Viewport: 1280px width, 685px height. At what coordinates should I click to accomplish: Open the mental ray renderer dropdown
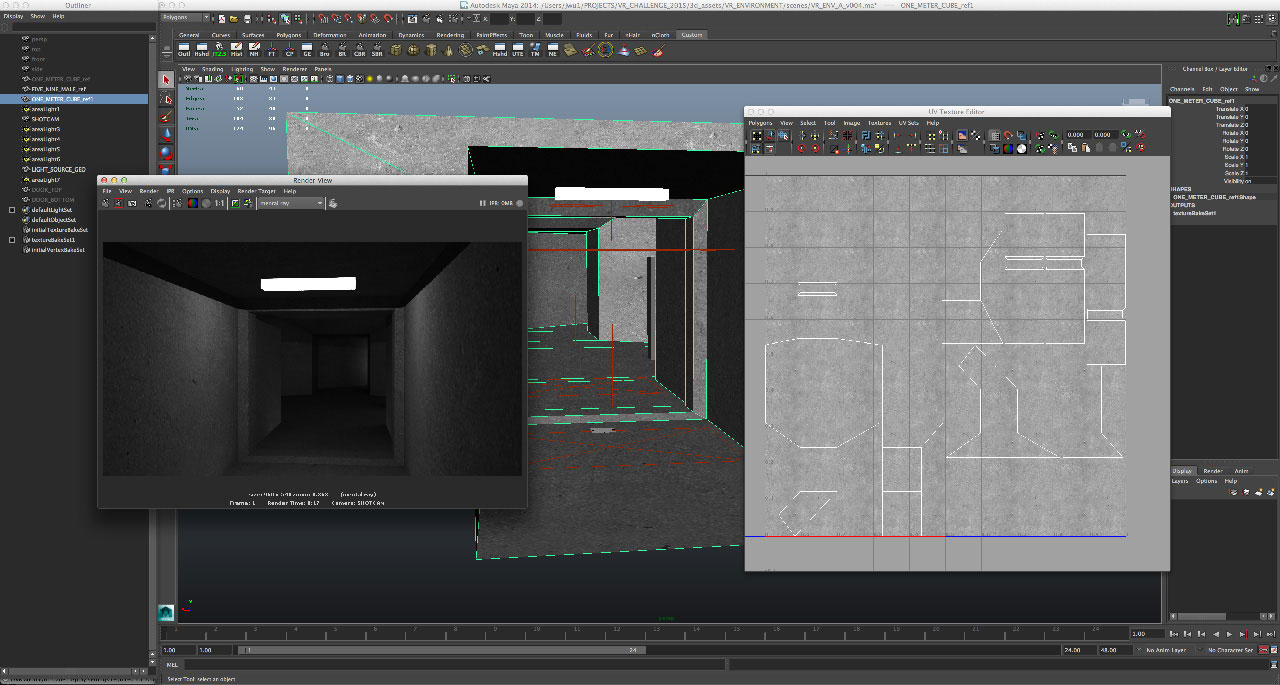290,203
